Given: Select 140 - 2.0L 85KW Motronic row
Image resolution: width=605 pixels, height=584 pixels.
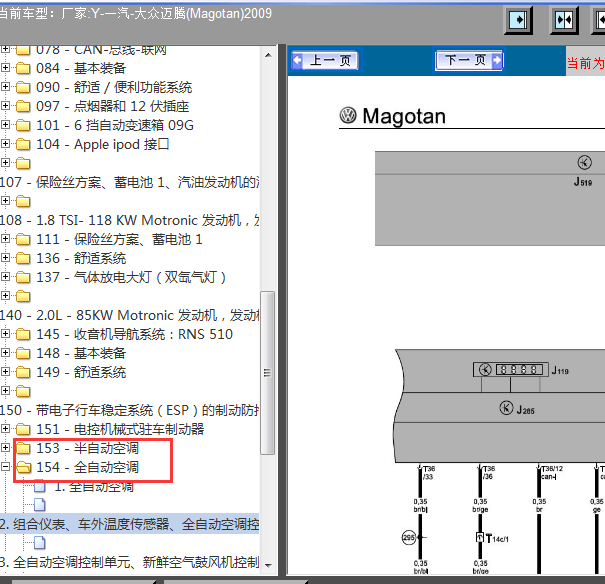Looking at the screenshot, I should (130, 315).
